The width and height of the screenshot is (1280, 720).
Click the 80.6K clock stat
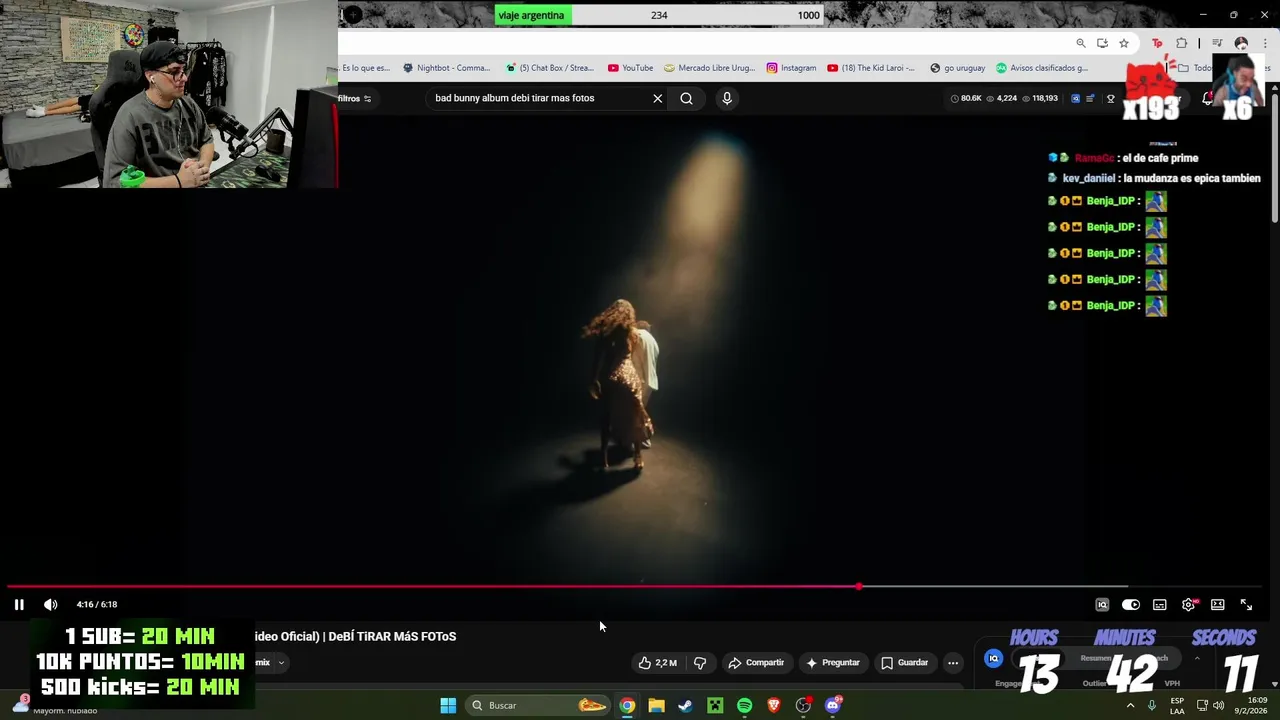[x=966, y=98]
